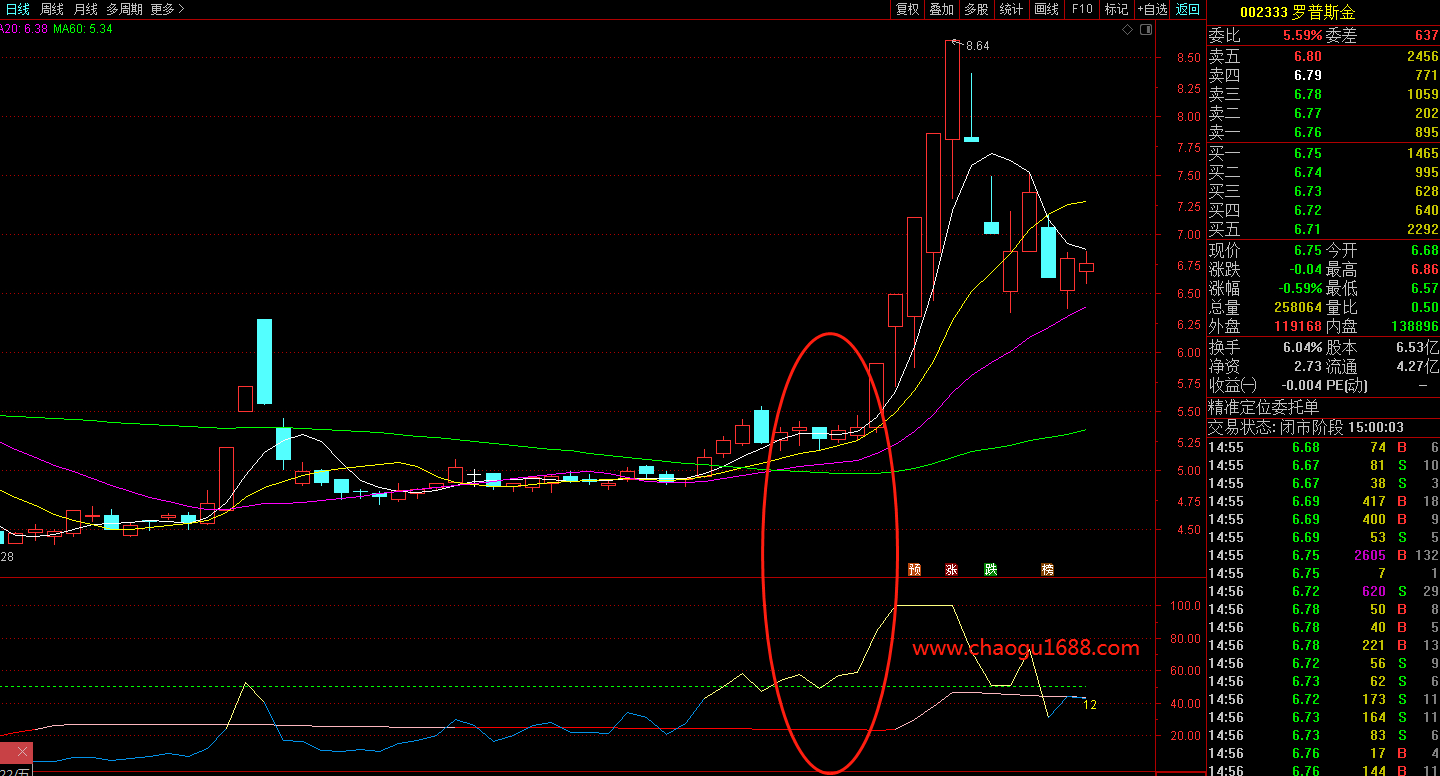Click the 精准定位委托单 link
The height and width of the screenshot is (776, 1440).
[1264, 407]
